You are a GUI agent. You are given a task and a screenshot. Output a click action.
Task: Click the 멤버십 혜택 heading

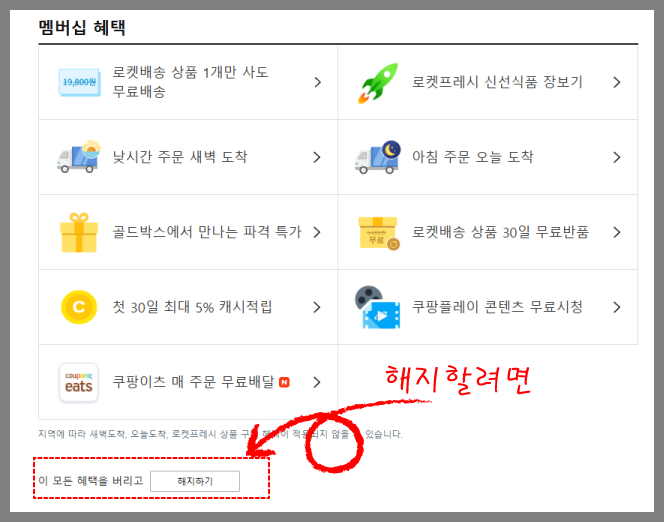pos(82,28)
